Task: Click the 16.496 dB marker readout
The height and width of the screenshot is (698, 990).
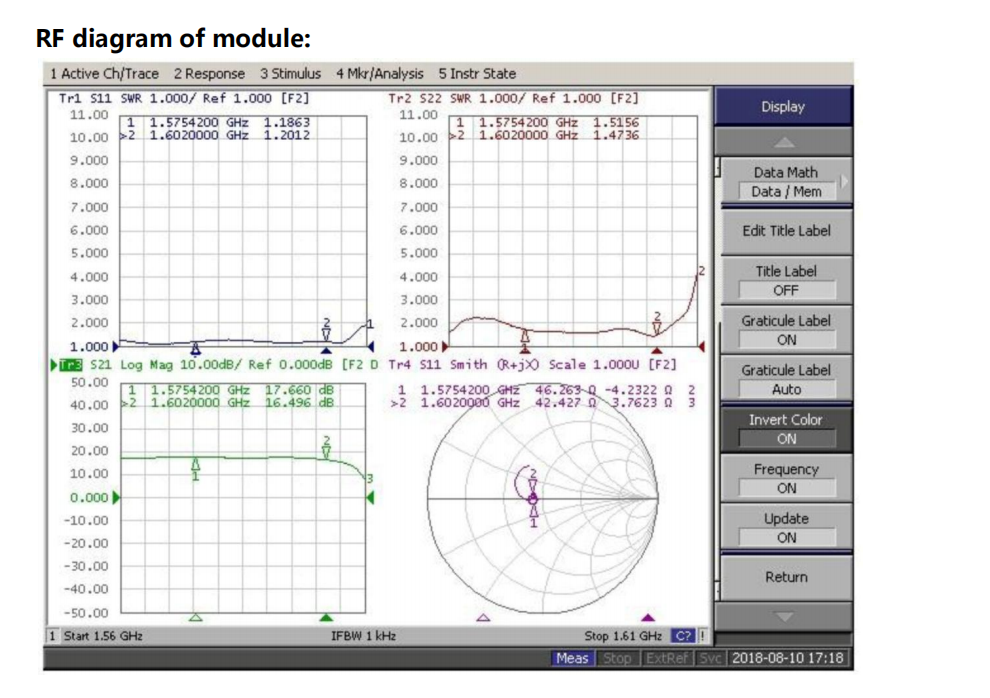Action: (x=299, y=403)
